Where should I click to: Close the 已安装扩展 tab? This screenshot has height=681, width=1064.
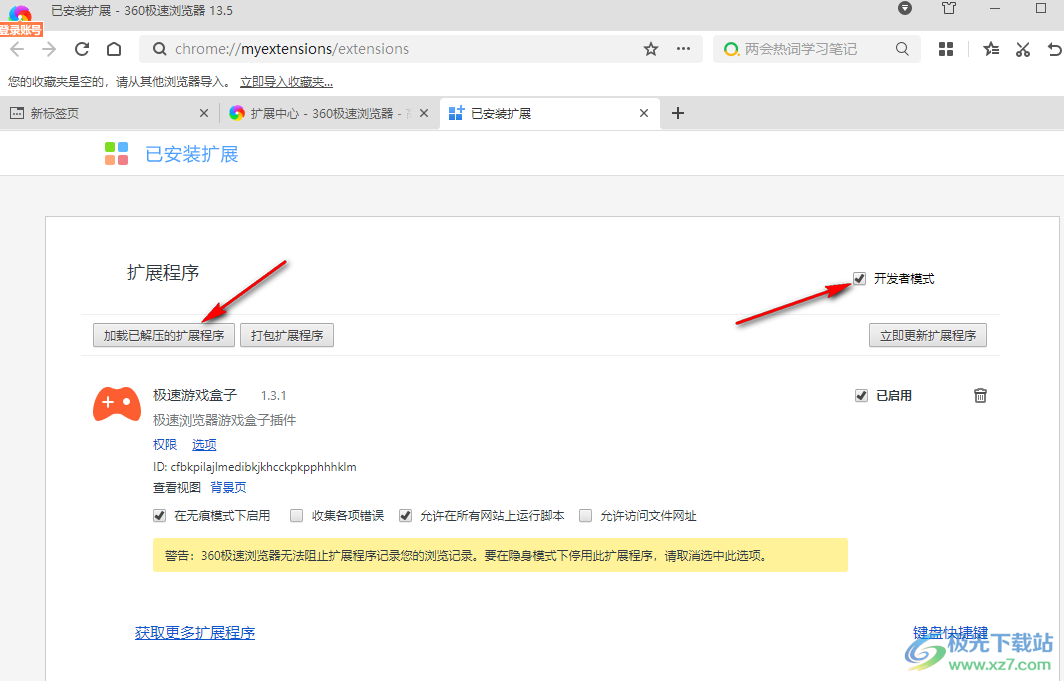[644, 113]
